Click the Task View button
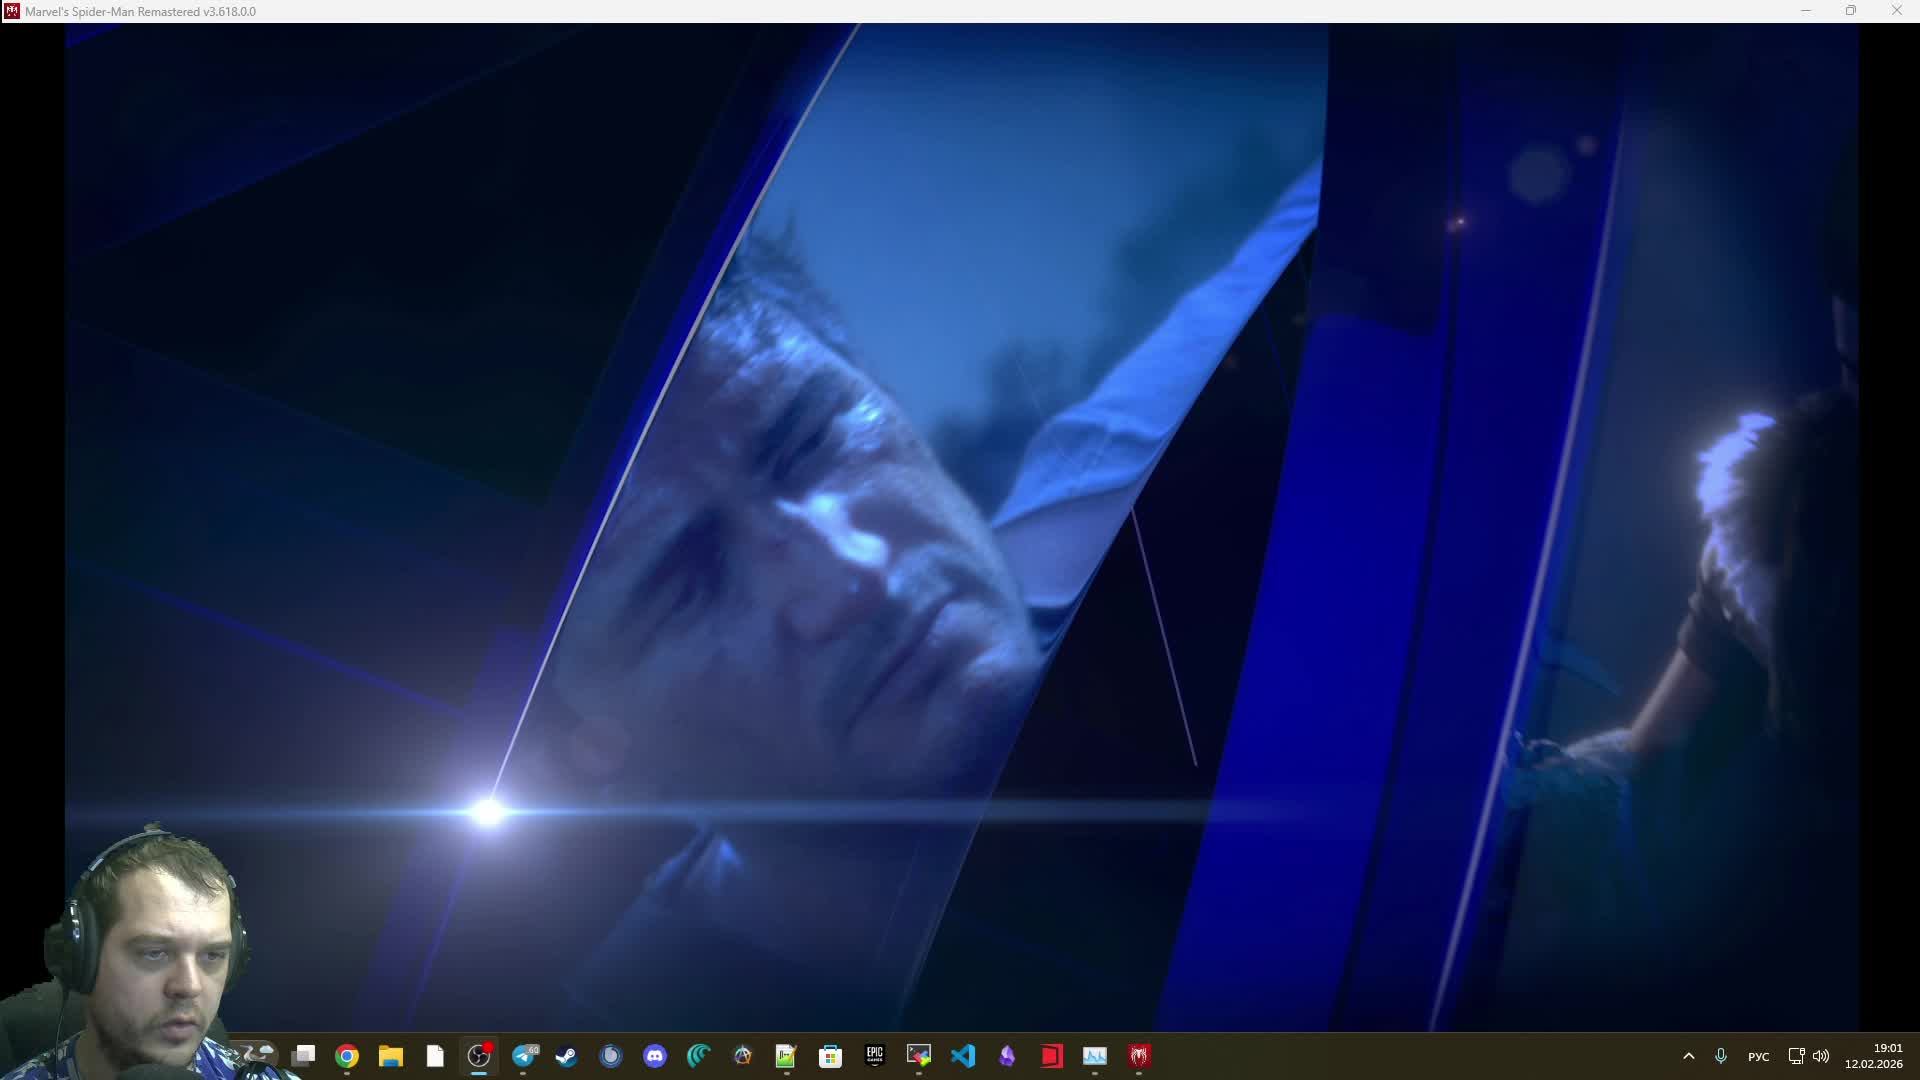The width and height of the screenshot is (1920, 1080). click(x=304, y=1056)
